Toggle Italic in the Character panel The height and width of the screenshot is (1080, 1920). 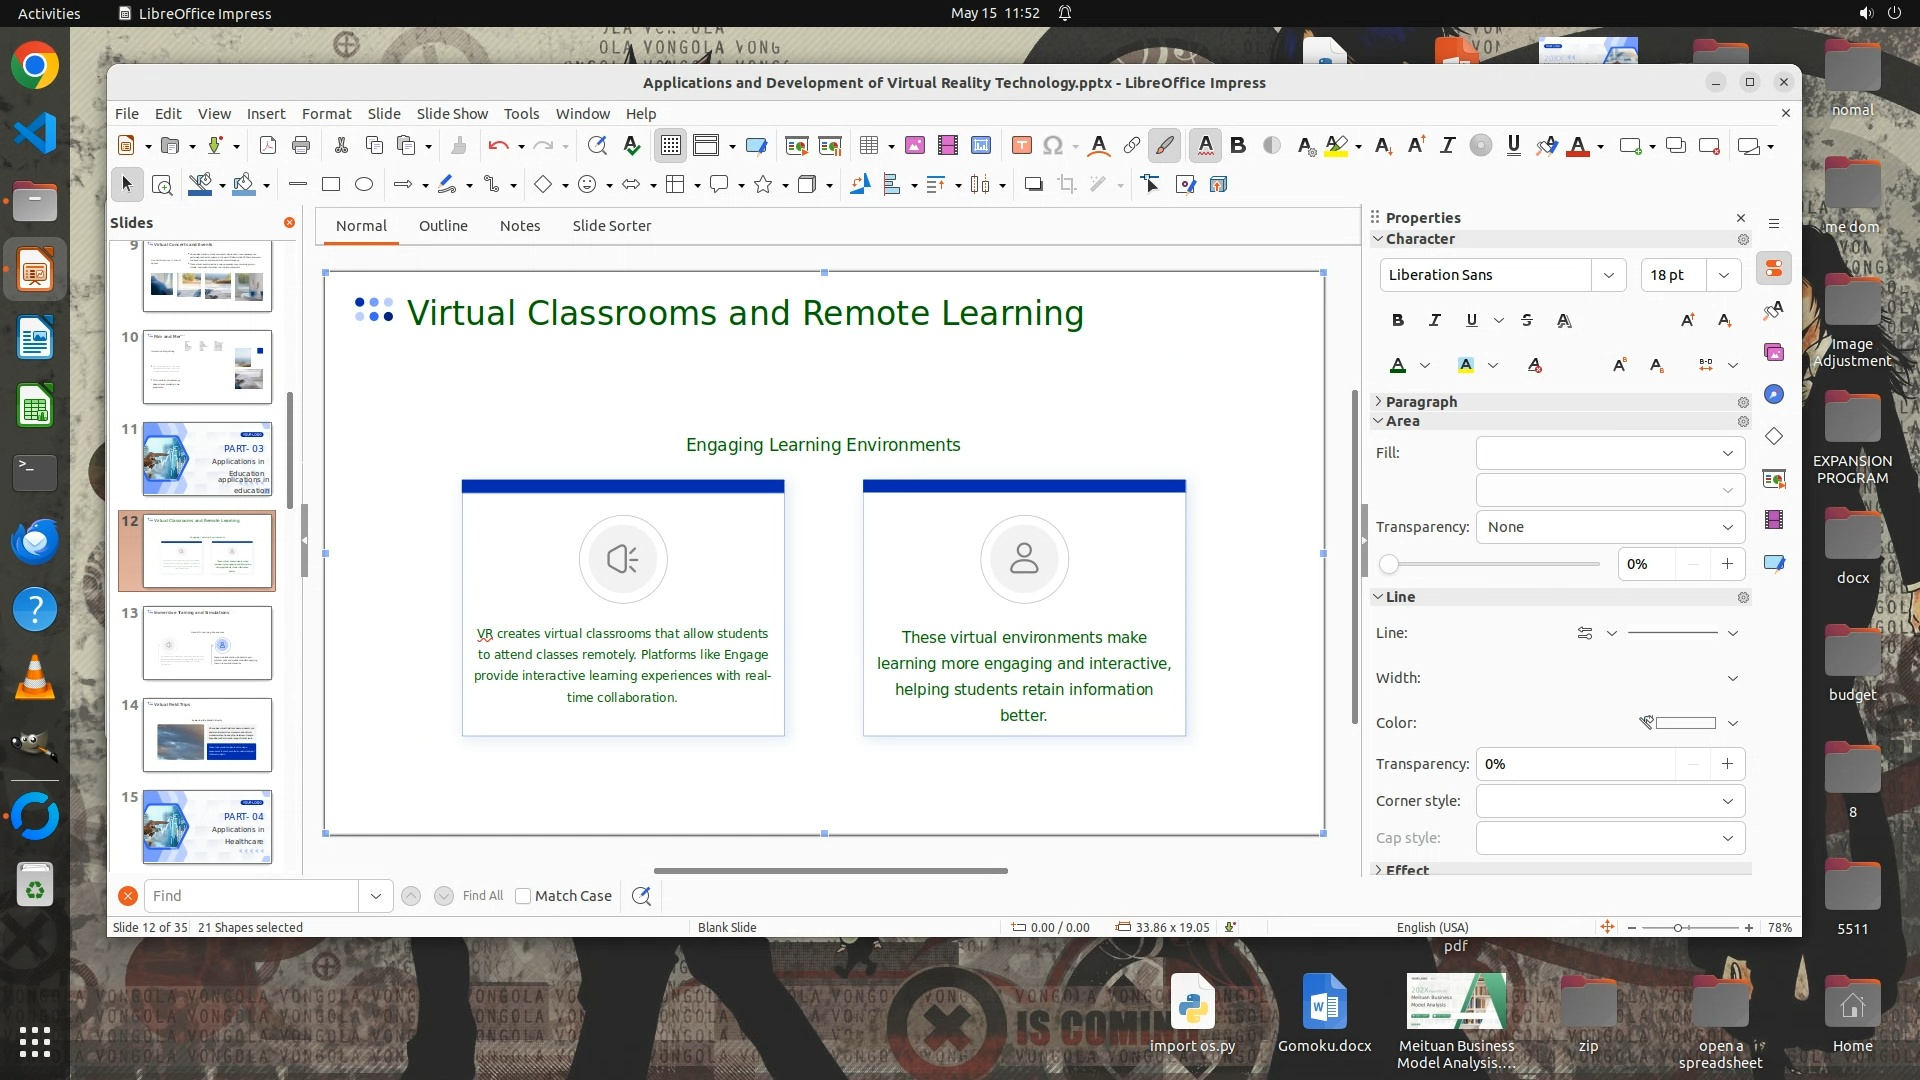(x=1435, y=320)
